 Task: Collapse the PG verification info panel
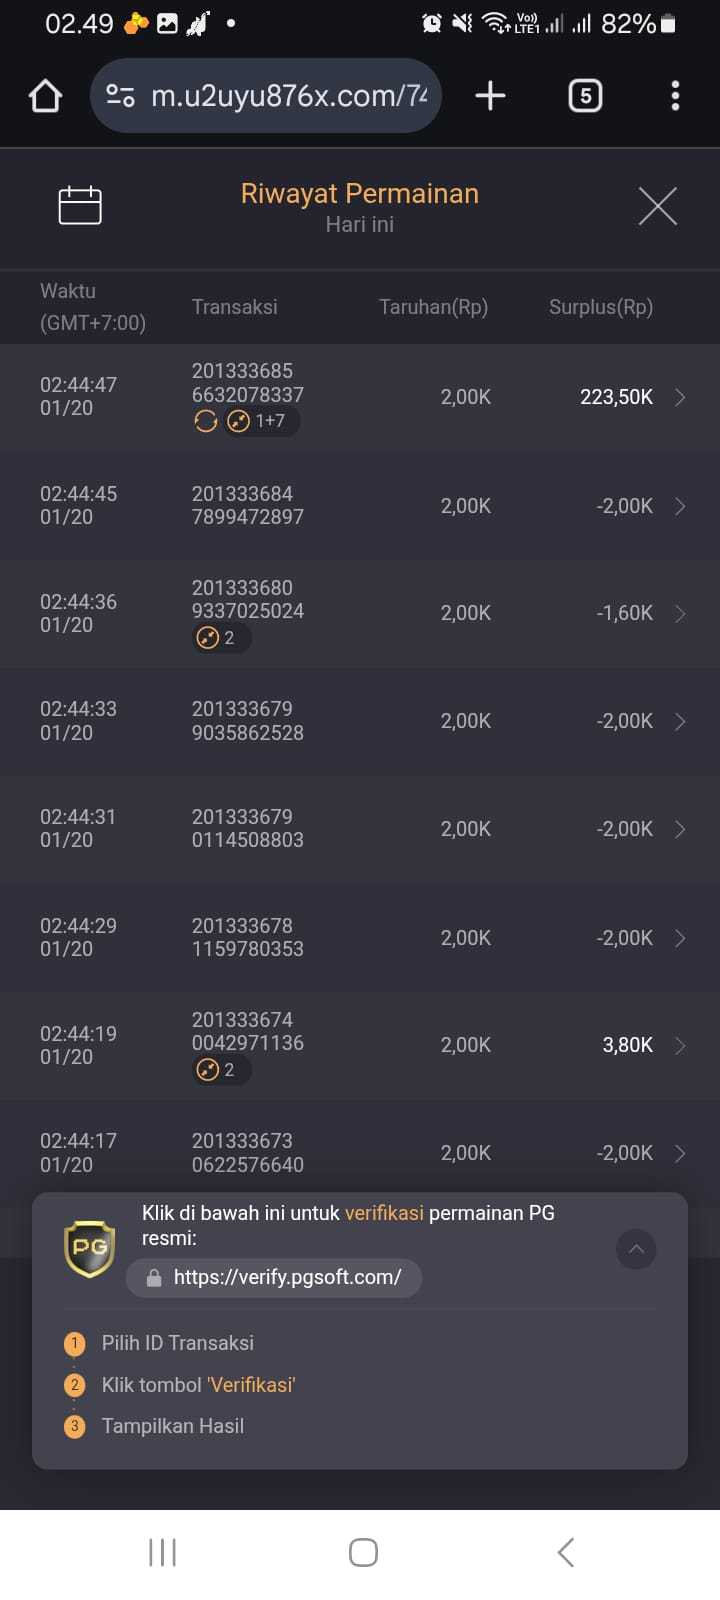[x=636, y=1249]
